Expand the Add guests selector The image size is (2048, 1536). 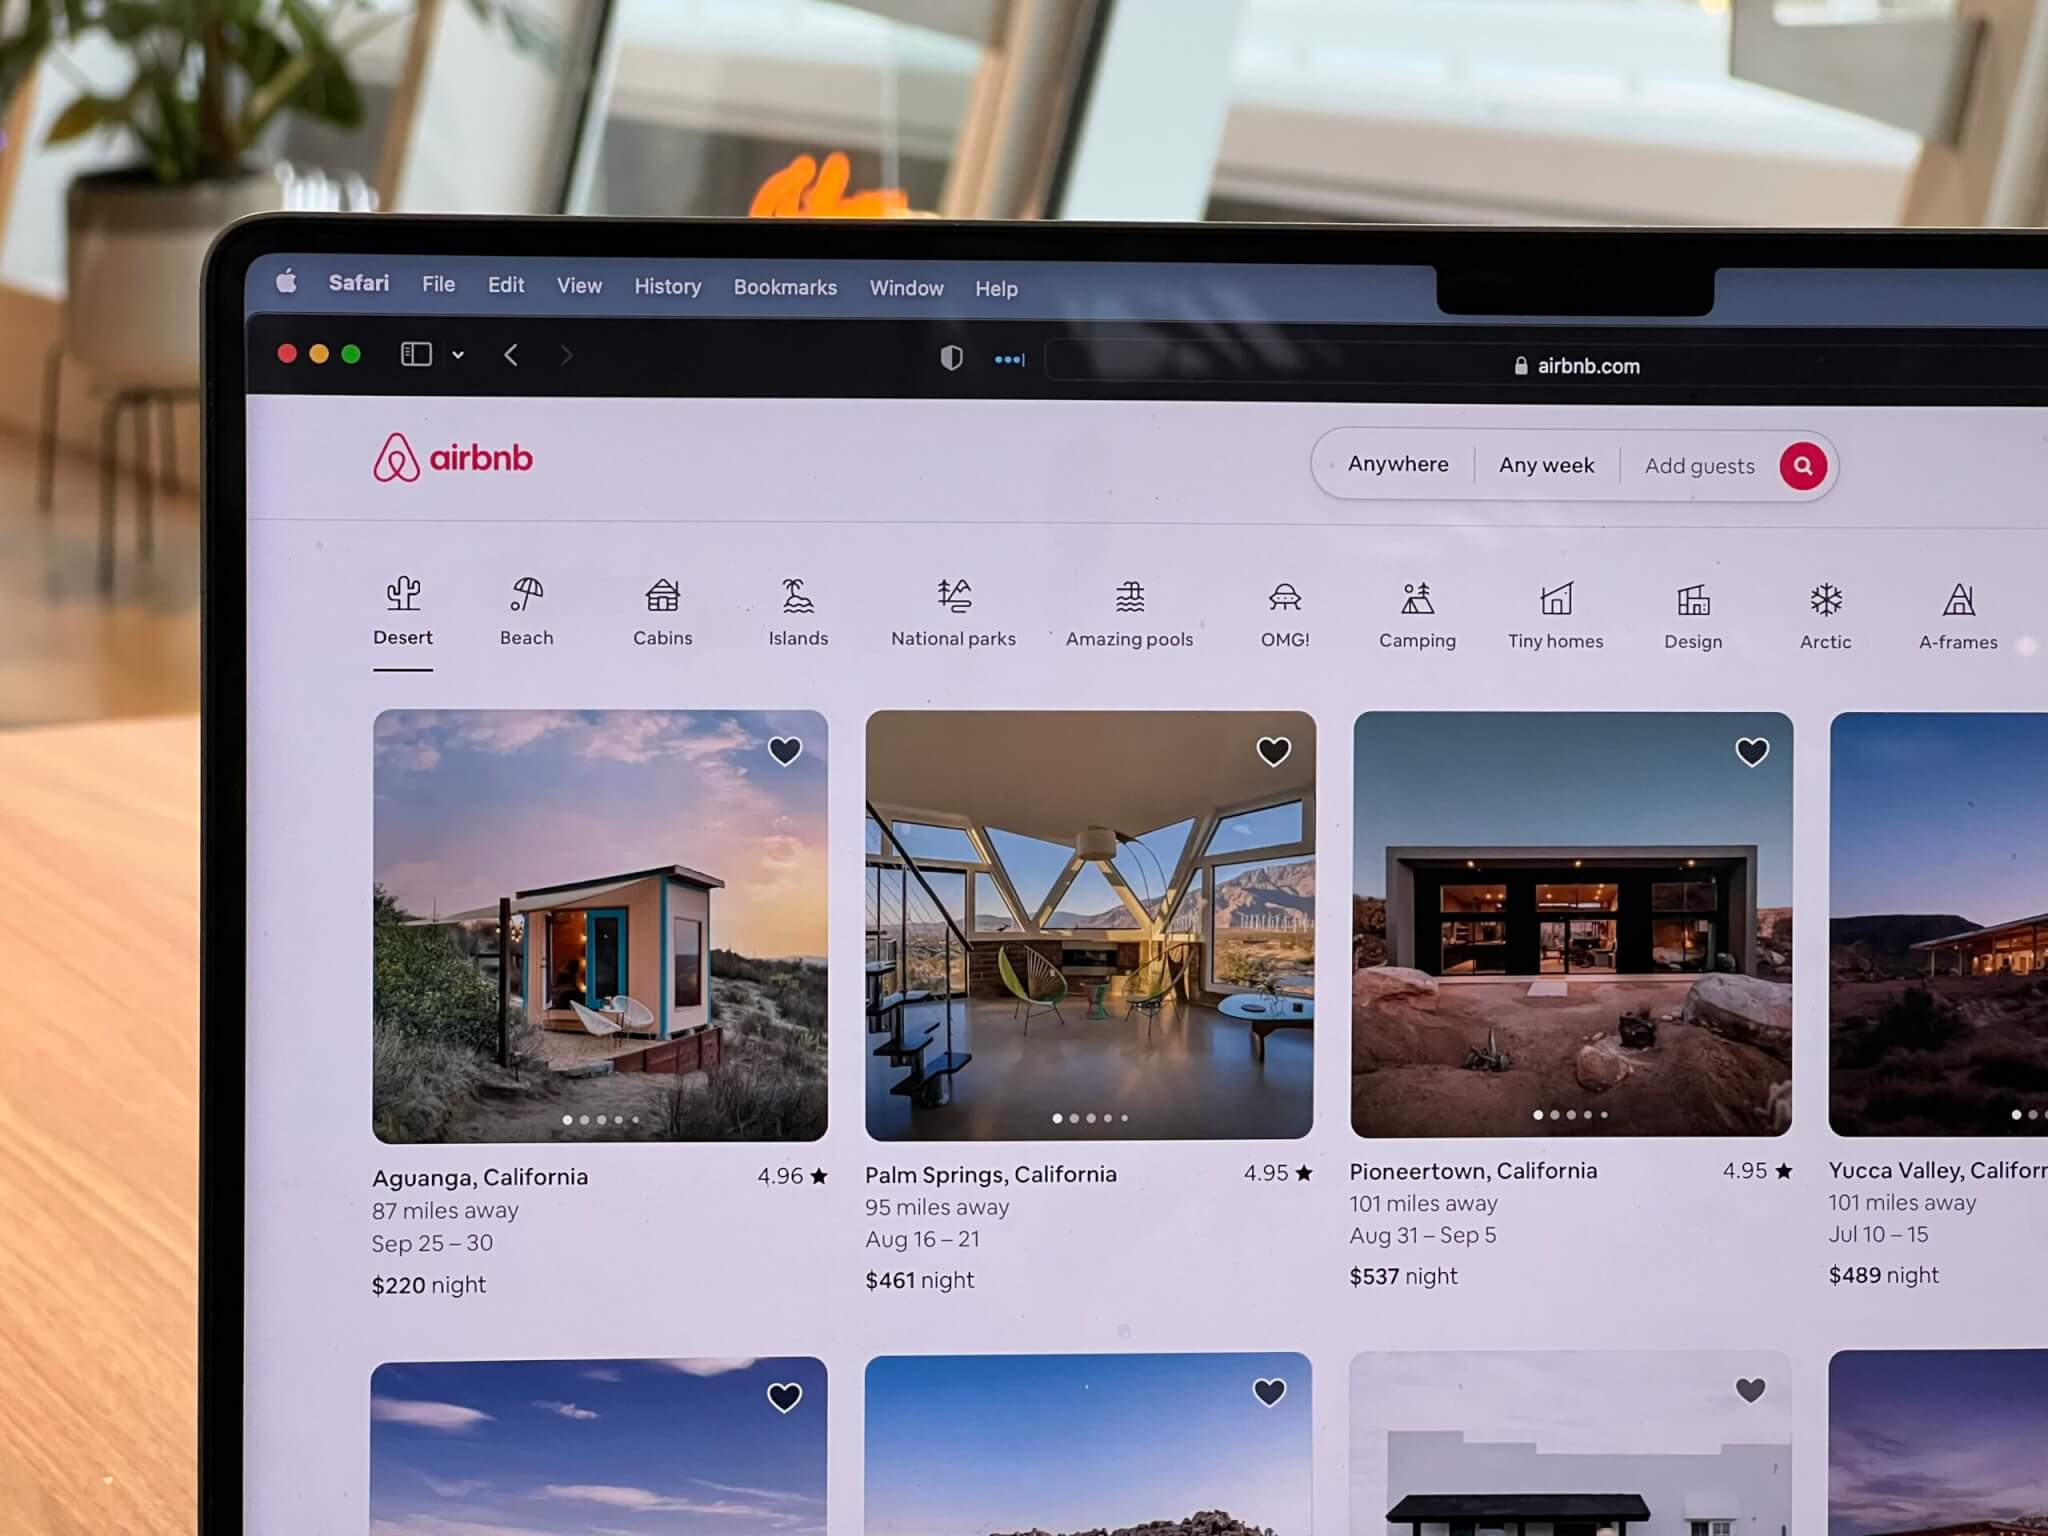pyautogui.click(x=1700, y=466)
